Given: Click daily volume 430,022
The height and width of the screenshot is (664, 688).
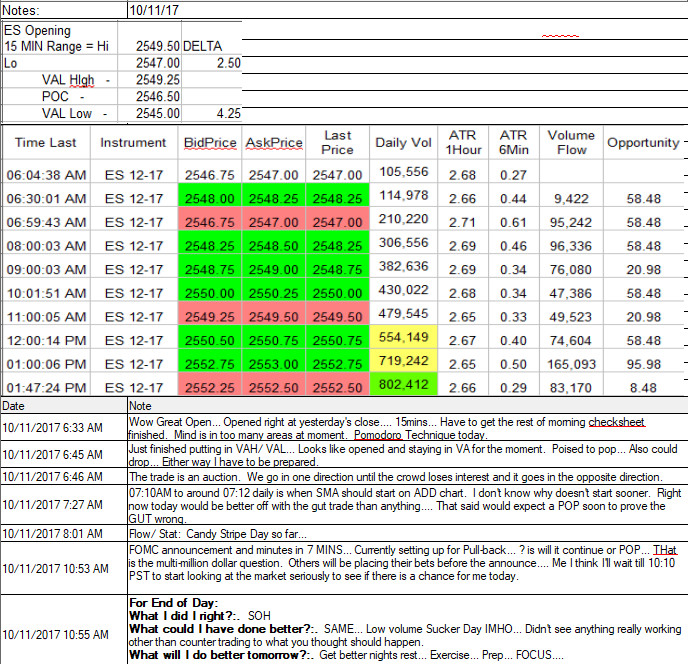Looking at the screenshot, I should point(403,290).
